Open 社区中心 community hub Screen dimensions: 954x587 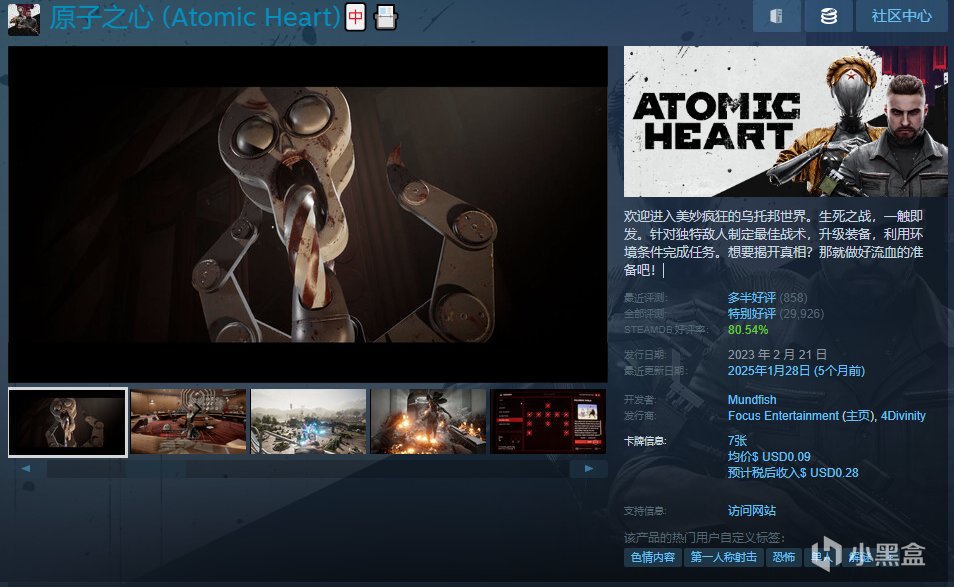point(902,16)
